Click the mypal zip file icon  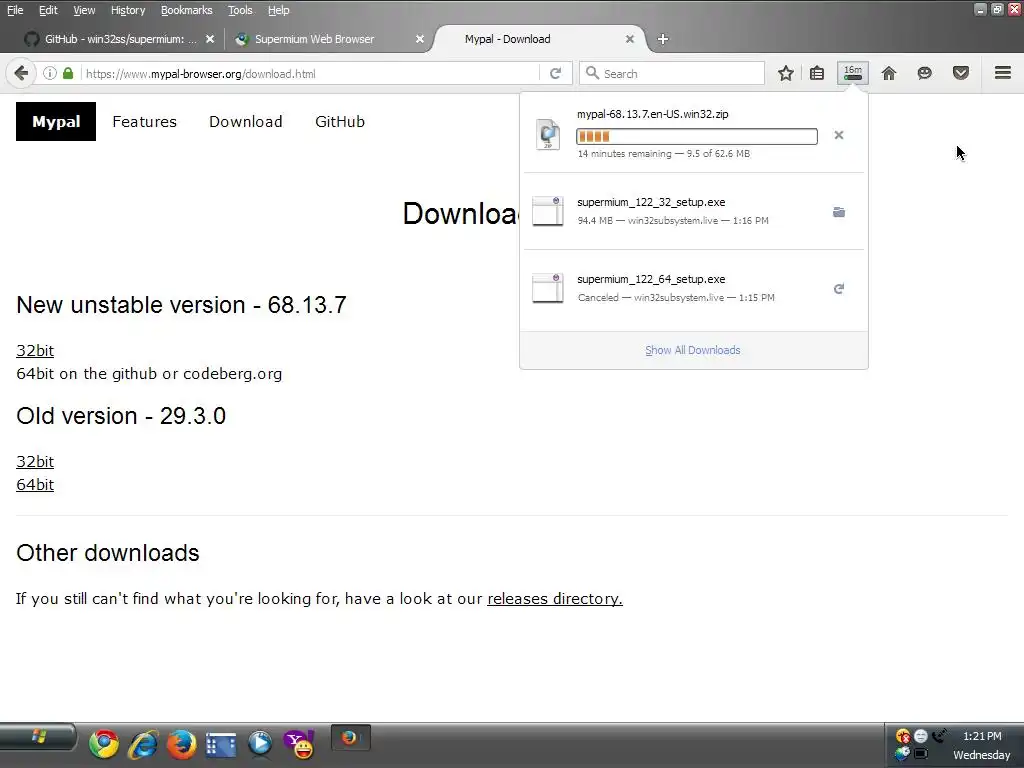[x=548, y=134]
